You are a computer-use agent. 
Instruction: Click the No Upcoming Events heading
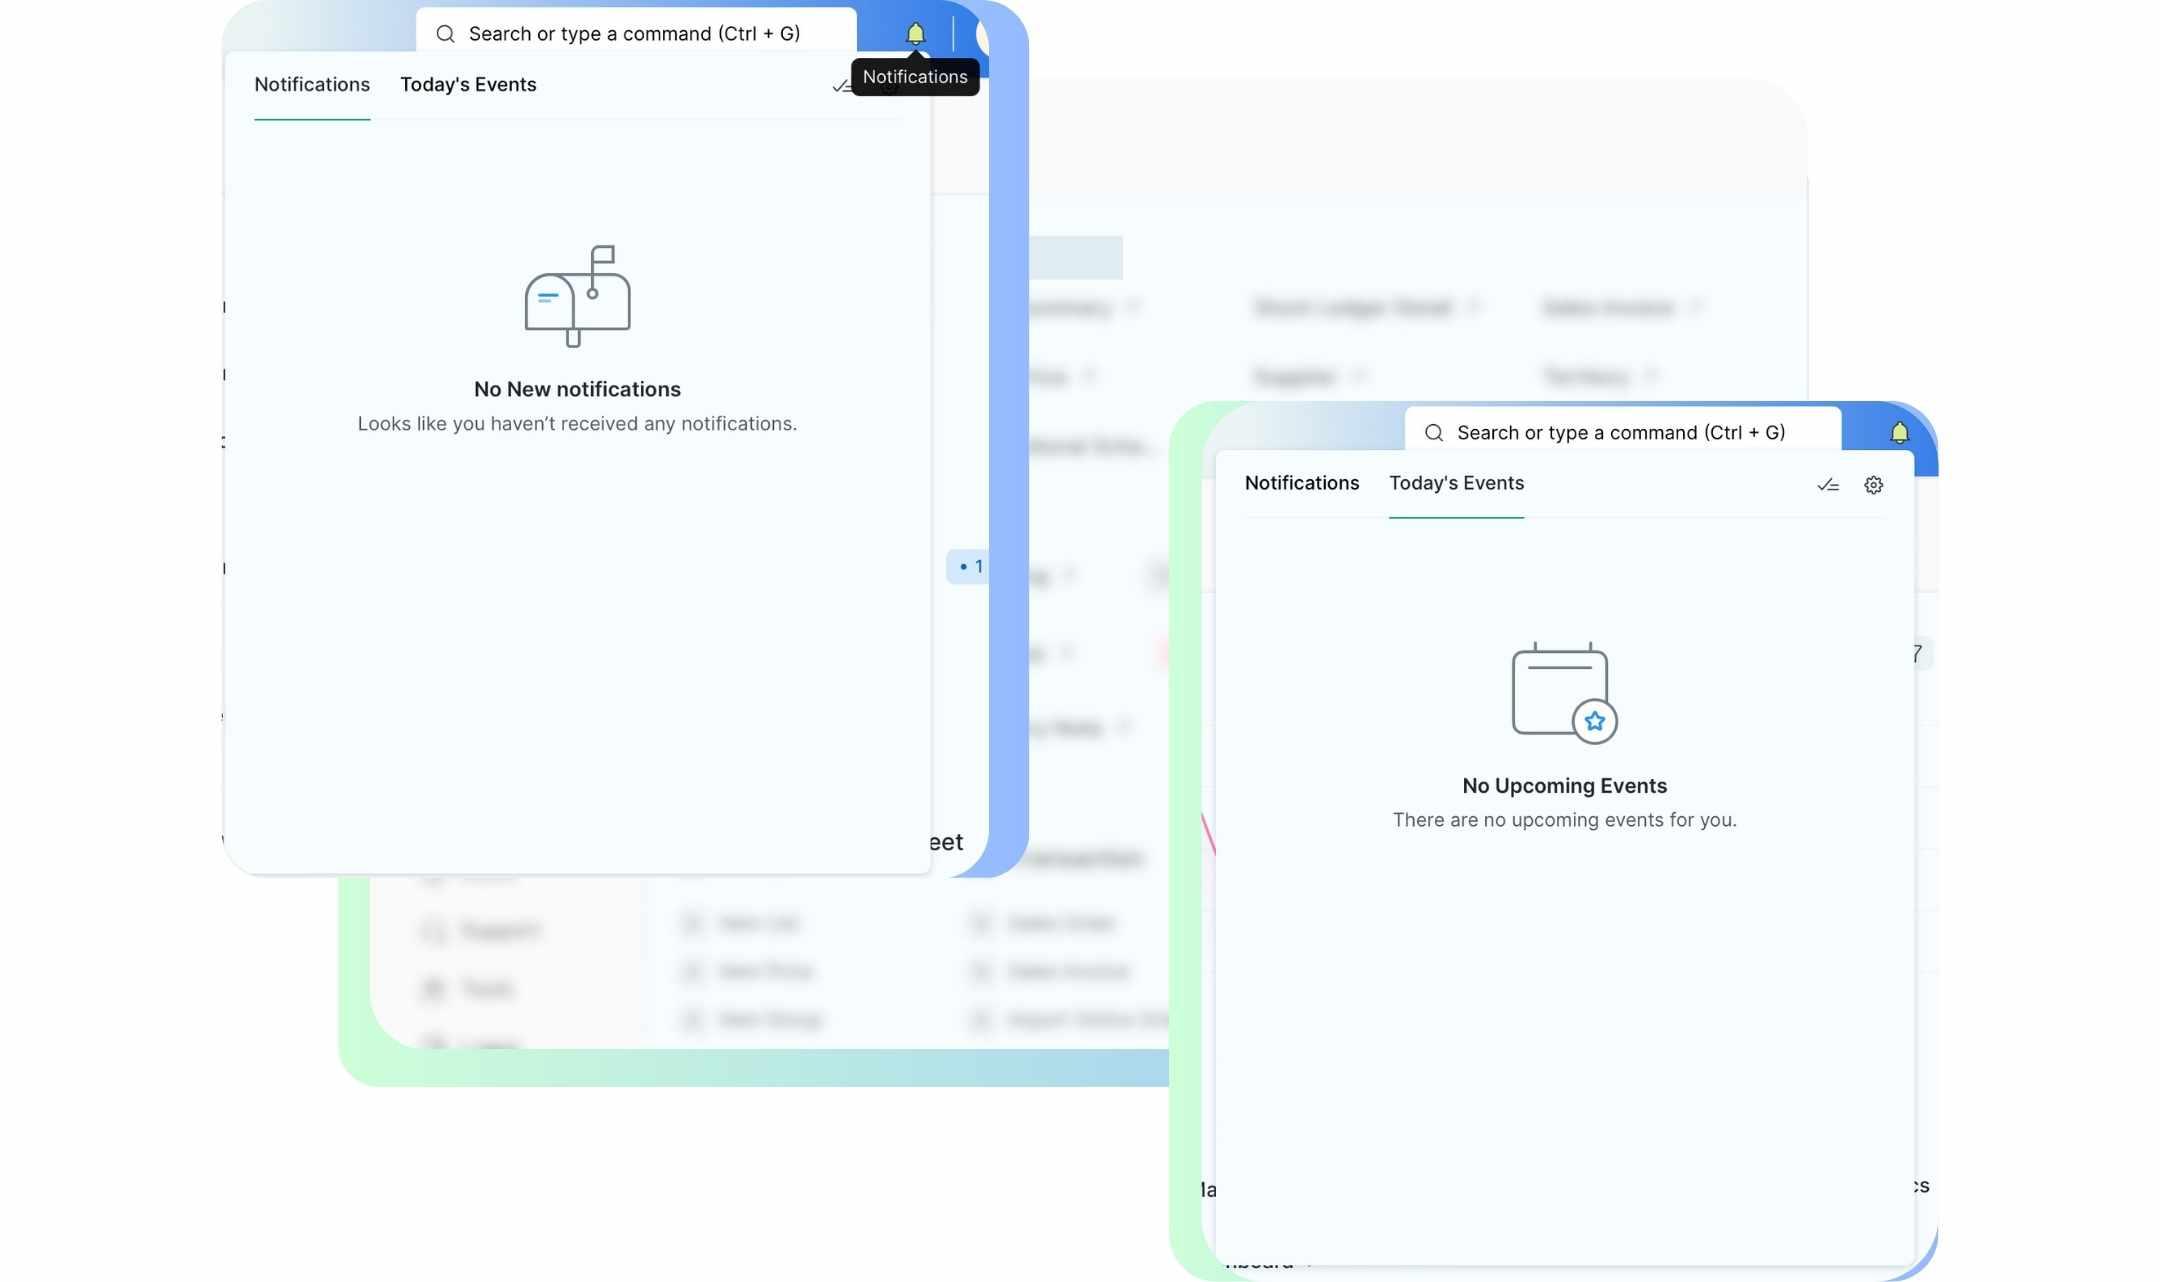(x=1564, y=786)
